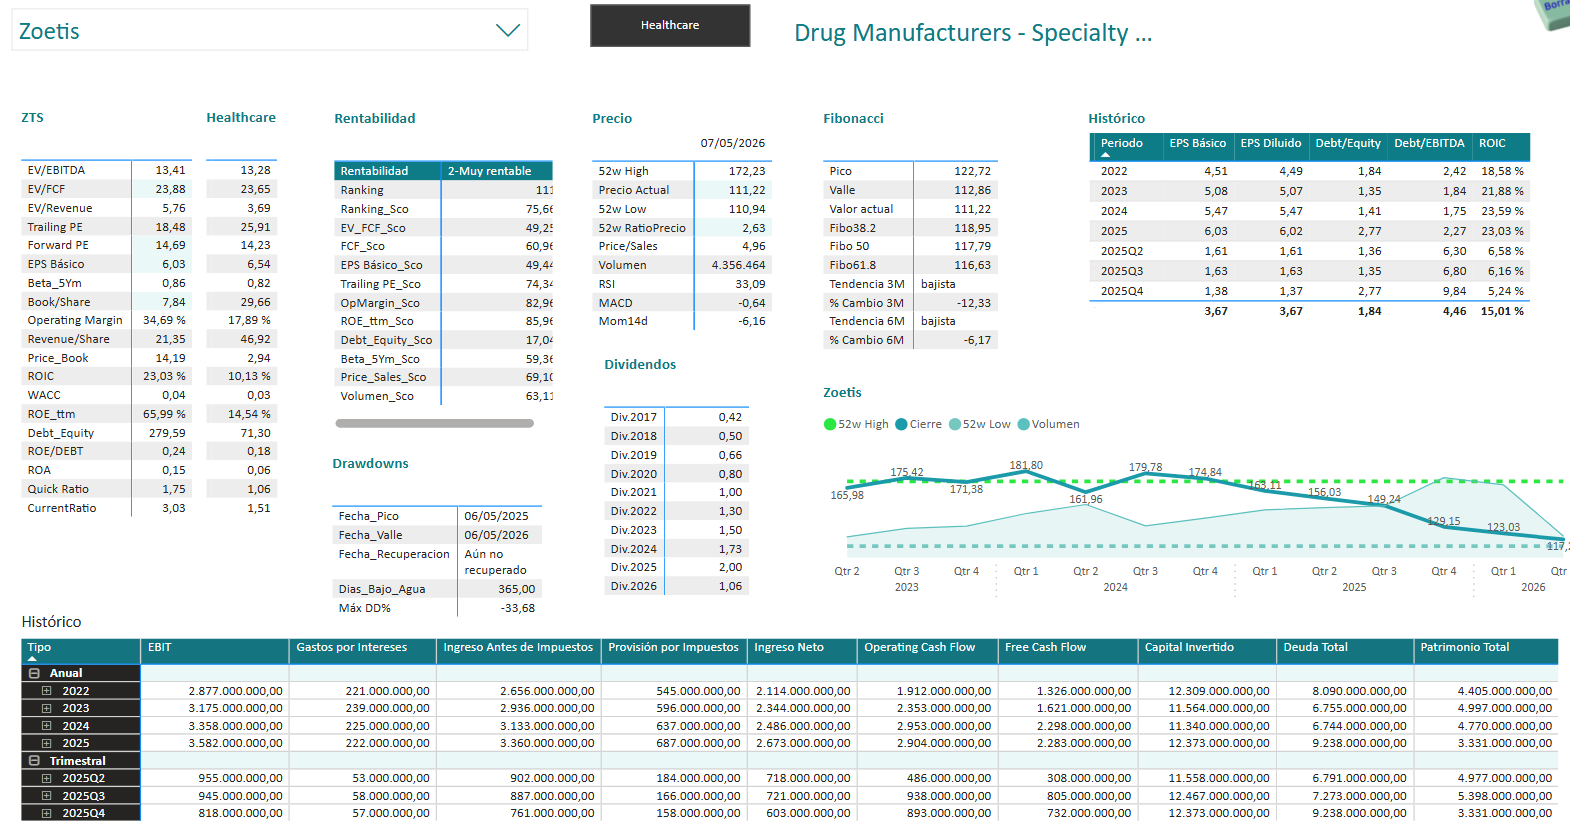The width and height of the screenshot is (1570, 833).
Task: Select the Fibo38.2 row label
Action: click(x=852, y=228)
